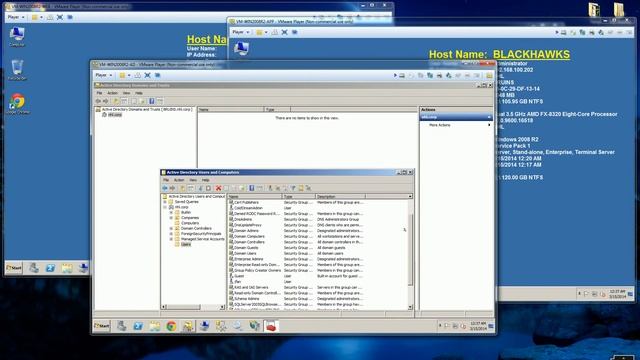Screen dimensions: 640x360
Task: Open Computer desktop icon in BLACKHAWKS VM
Action: click(241, 49)
